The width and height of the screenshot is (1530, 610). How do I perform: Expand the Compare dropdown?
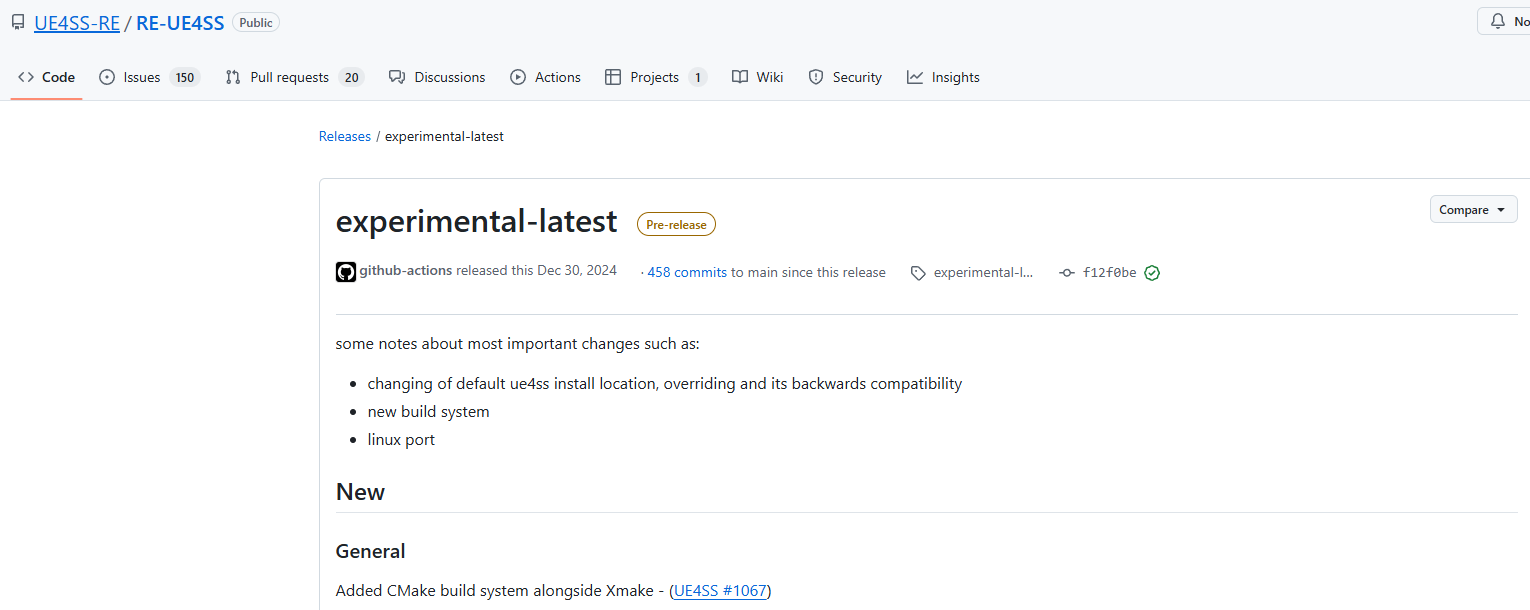[x=1473, y=210]
